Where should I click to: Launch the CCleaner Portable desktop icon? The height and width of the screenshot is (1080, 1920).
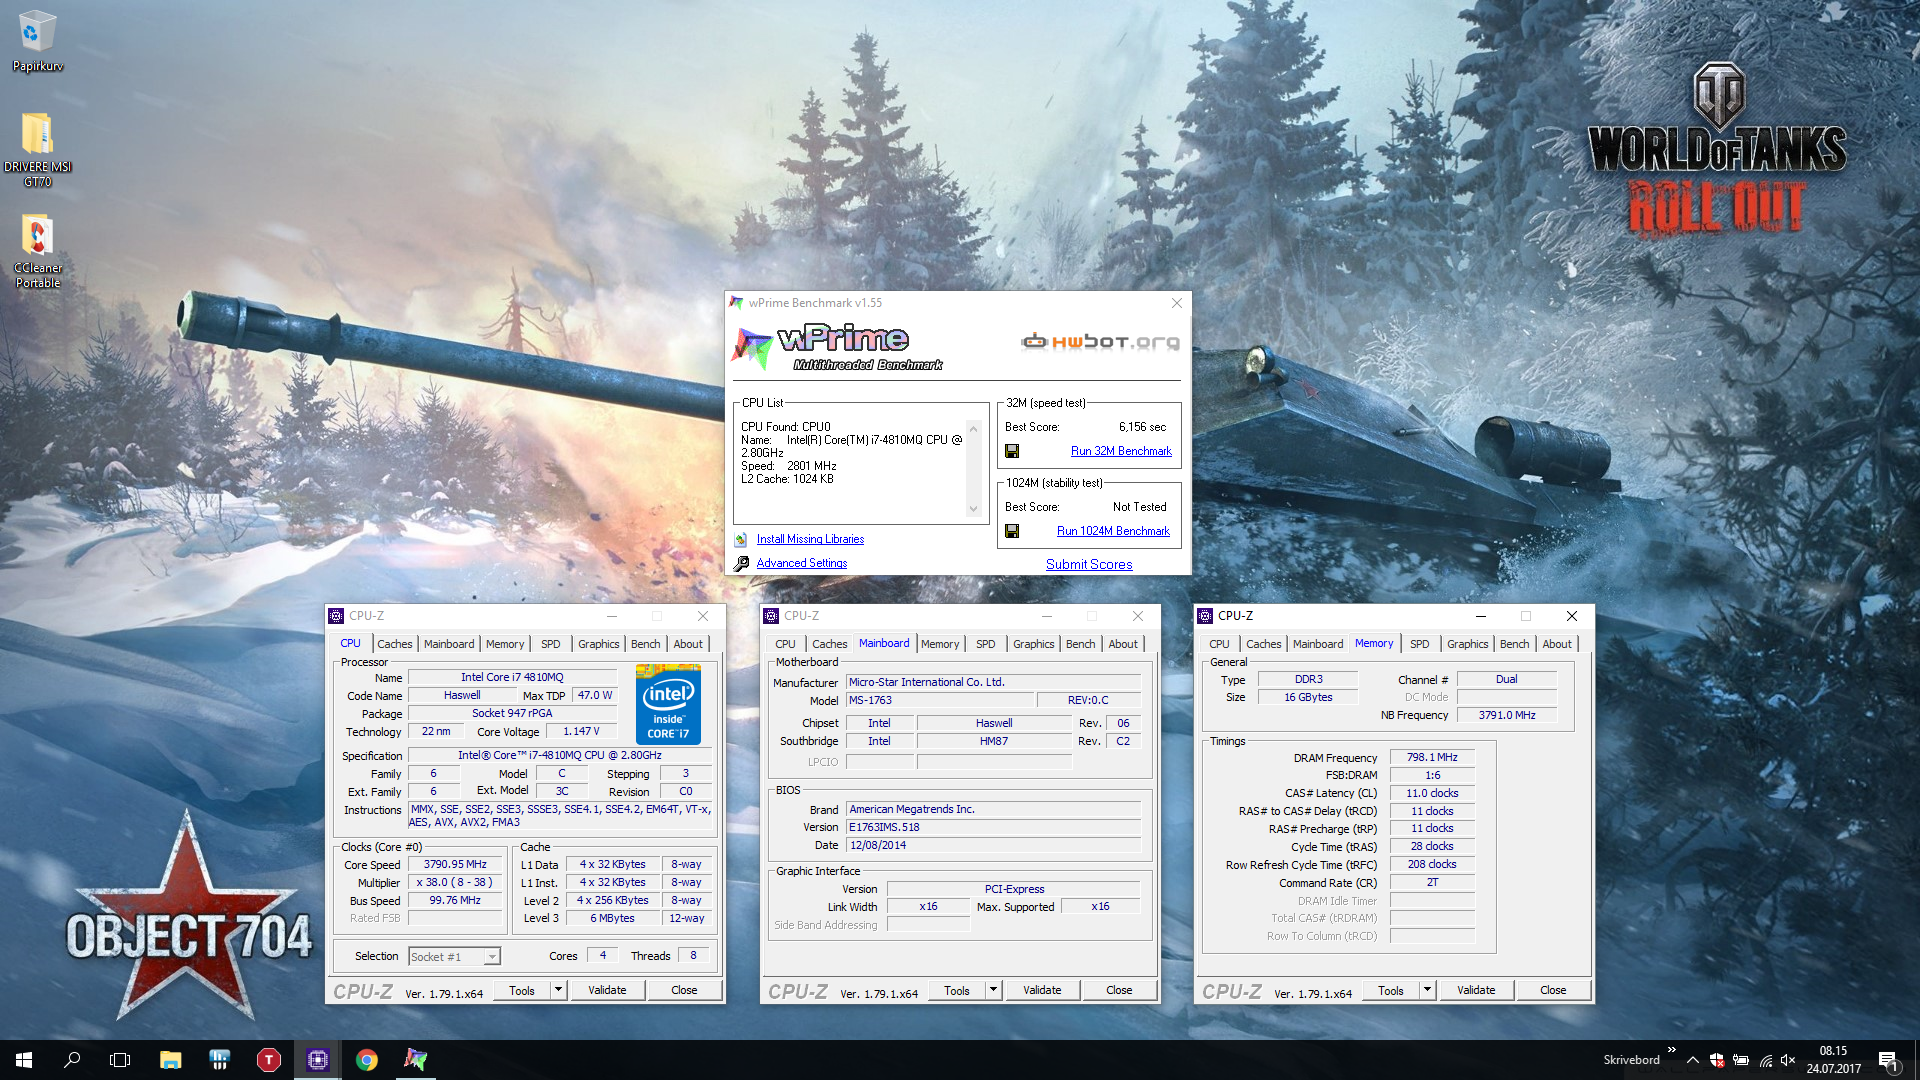point(37,250)
